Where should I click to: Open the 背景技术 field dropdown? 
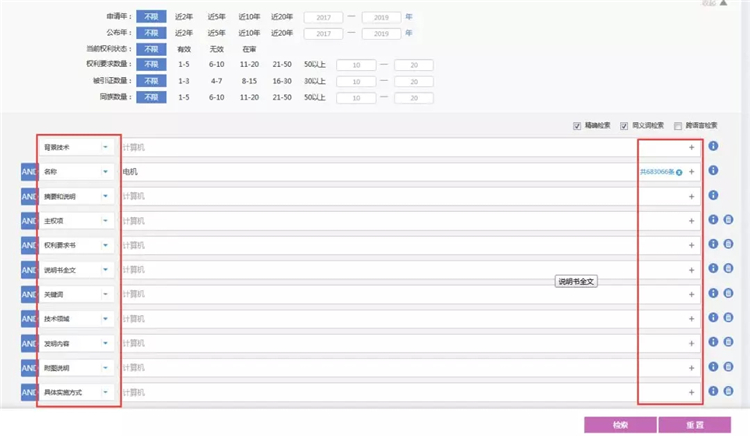[x=105, y=147]
